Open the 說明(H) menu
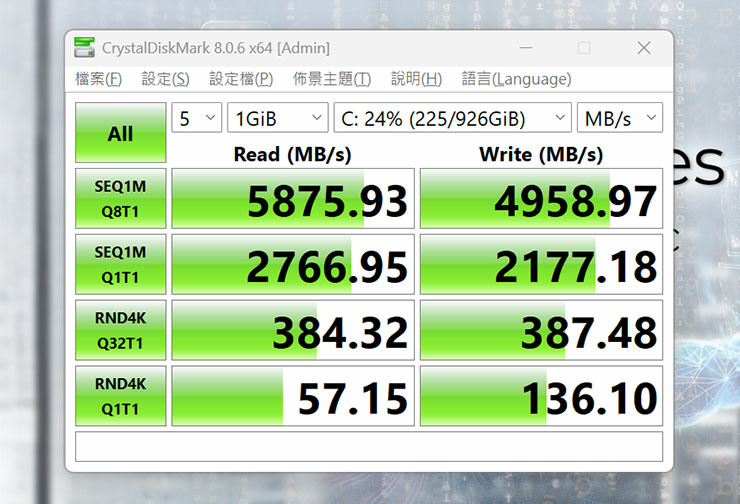Viewport: 740px width, 504px height. (x=416, y=79)
